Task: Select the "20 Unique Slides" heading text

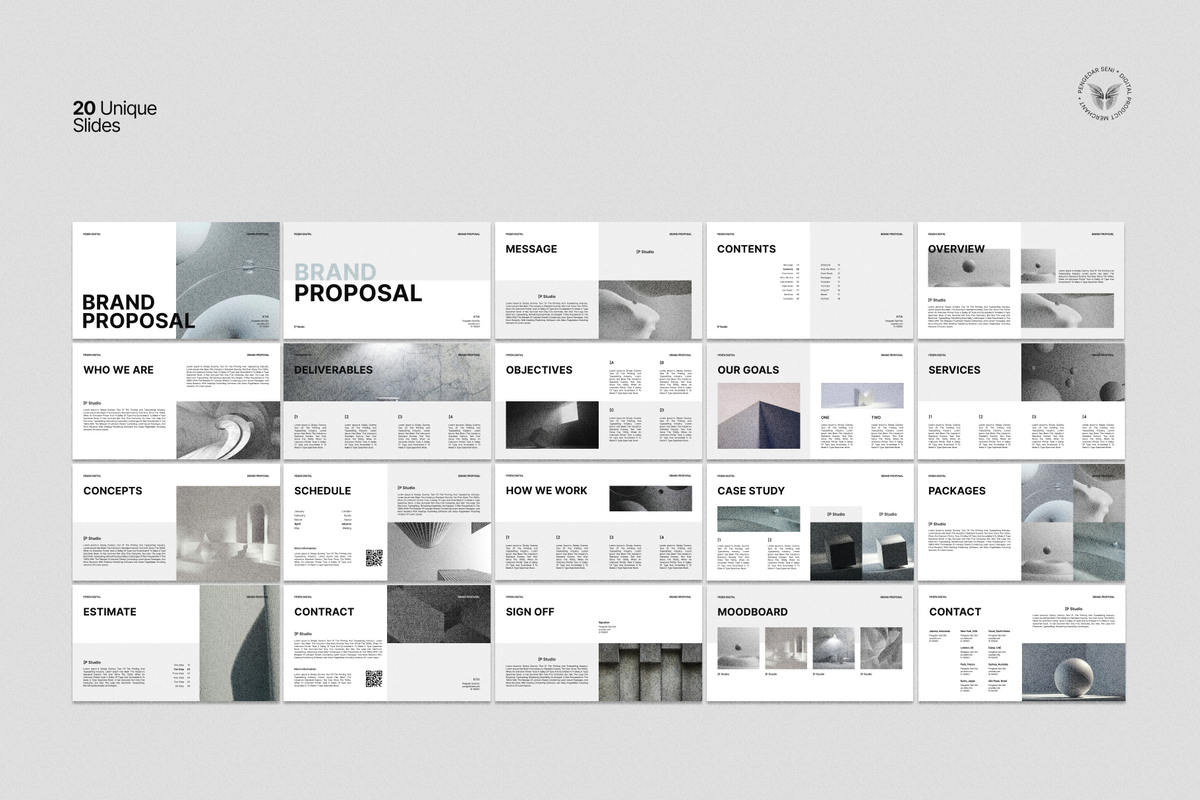Action: click(x=115, y=117)
